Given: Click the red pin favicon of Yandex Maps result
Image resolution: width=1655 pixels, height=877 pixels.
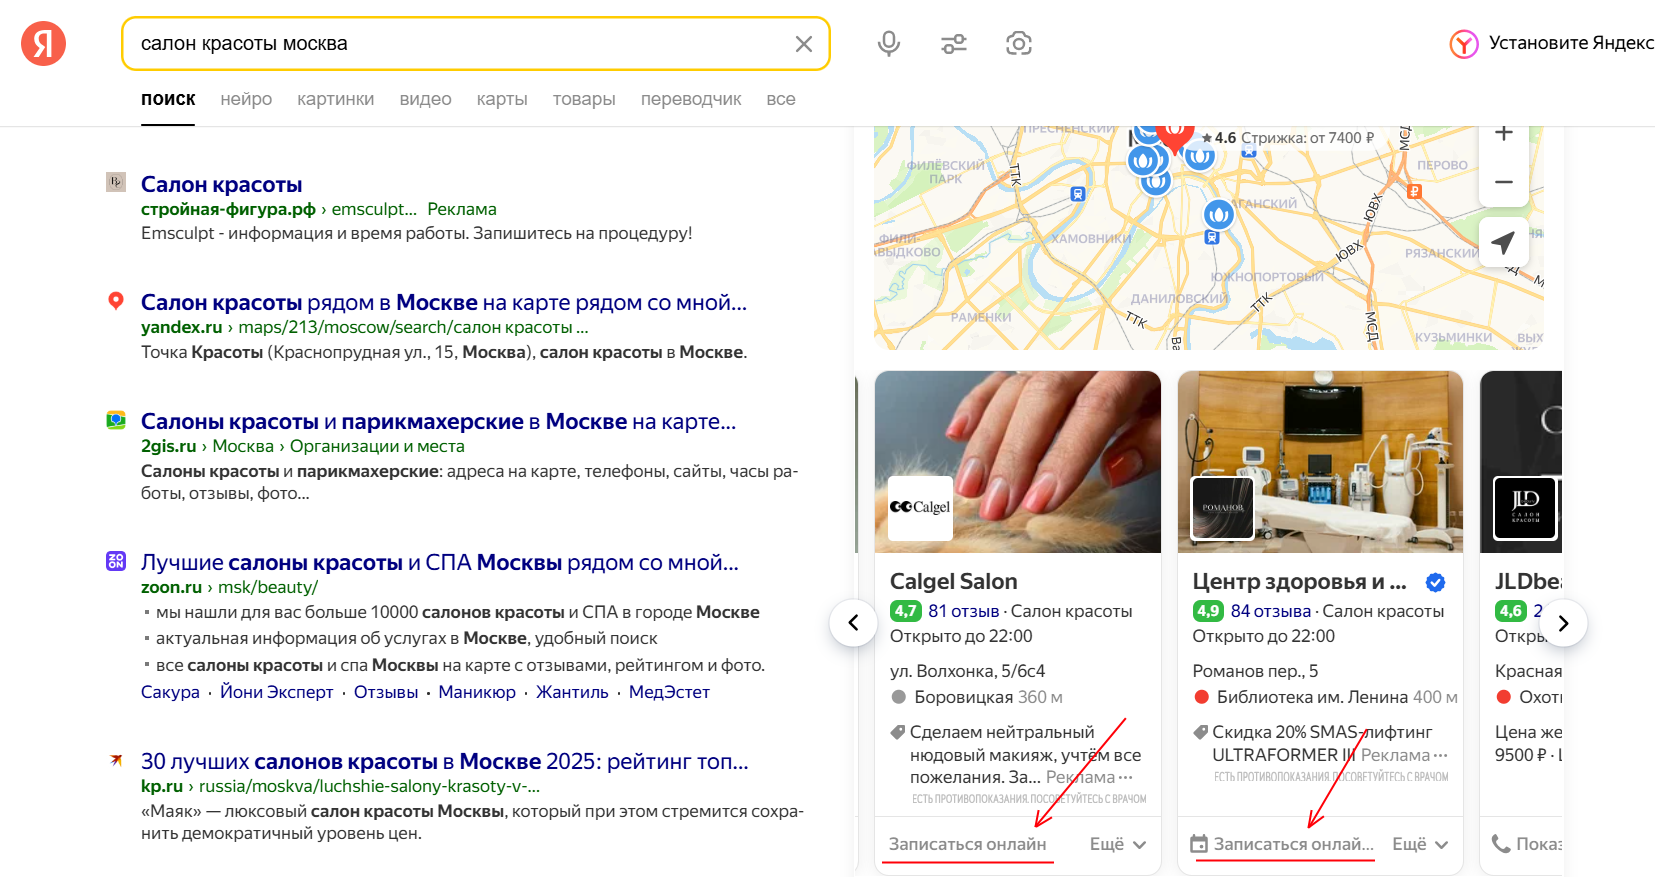Looking at the screenshot, I should tap(116, 301).
